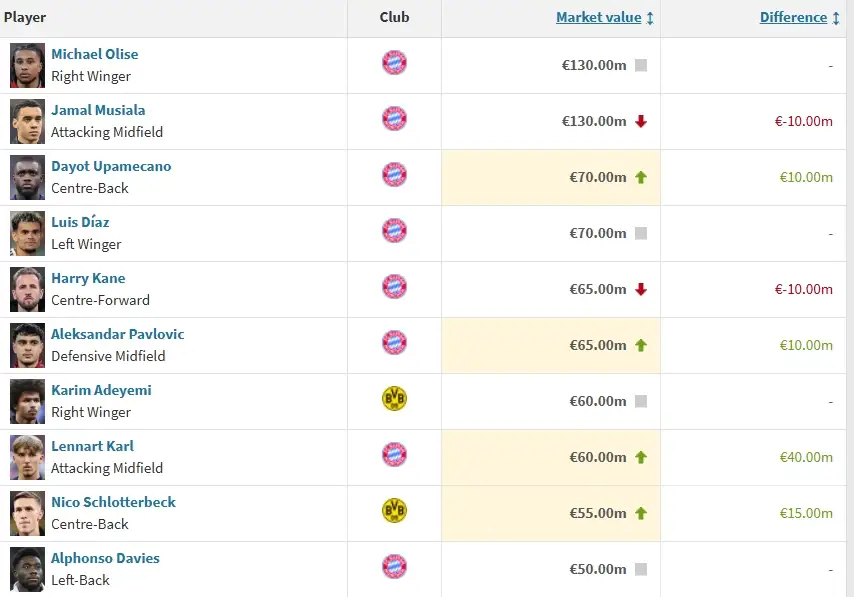The image size is (854, 597).
Task: Click red down arrow in Jamal Musiala row
Action: (641, 121)
